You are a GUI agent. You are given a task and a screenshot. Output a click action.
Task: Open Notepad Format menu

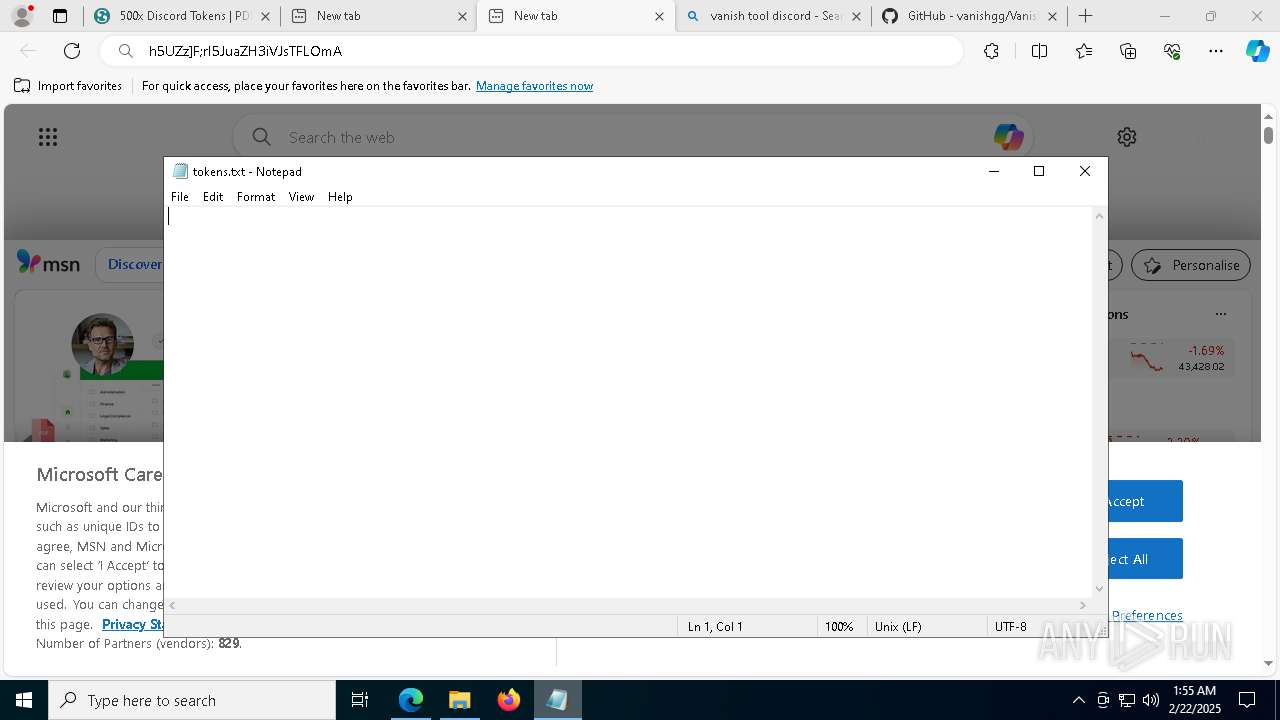pyautogui.click(x=256, y=197)
